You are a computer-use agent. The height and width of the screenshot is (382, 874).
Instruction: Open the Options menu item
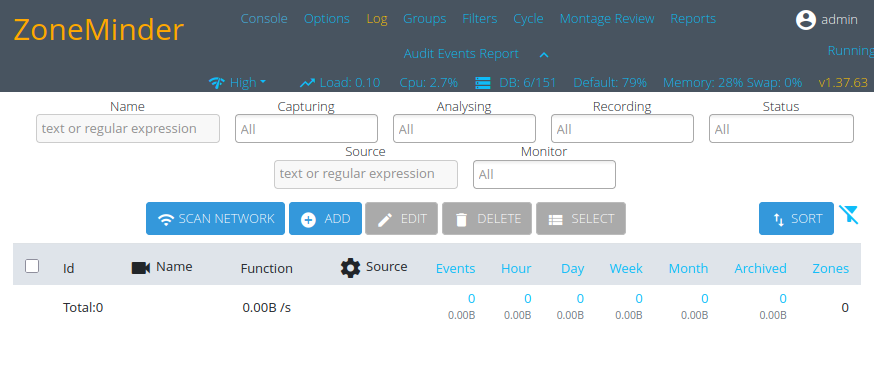[327, 18]
